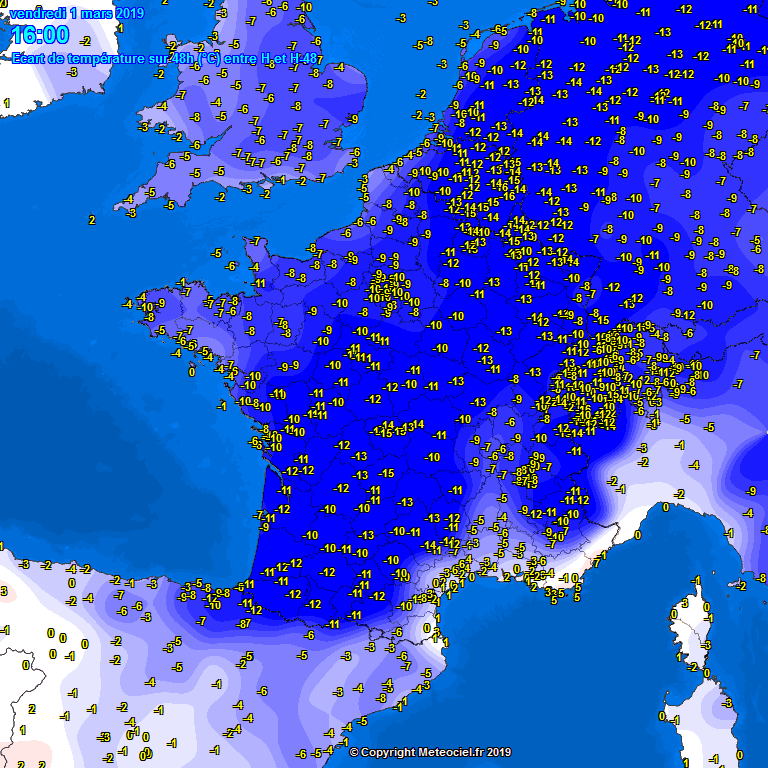This screenshot has height=768, width=768.
Task: Click the '1' value at far left below the title
Action: 7,103
